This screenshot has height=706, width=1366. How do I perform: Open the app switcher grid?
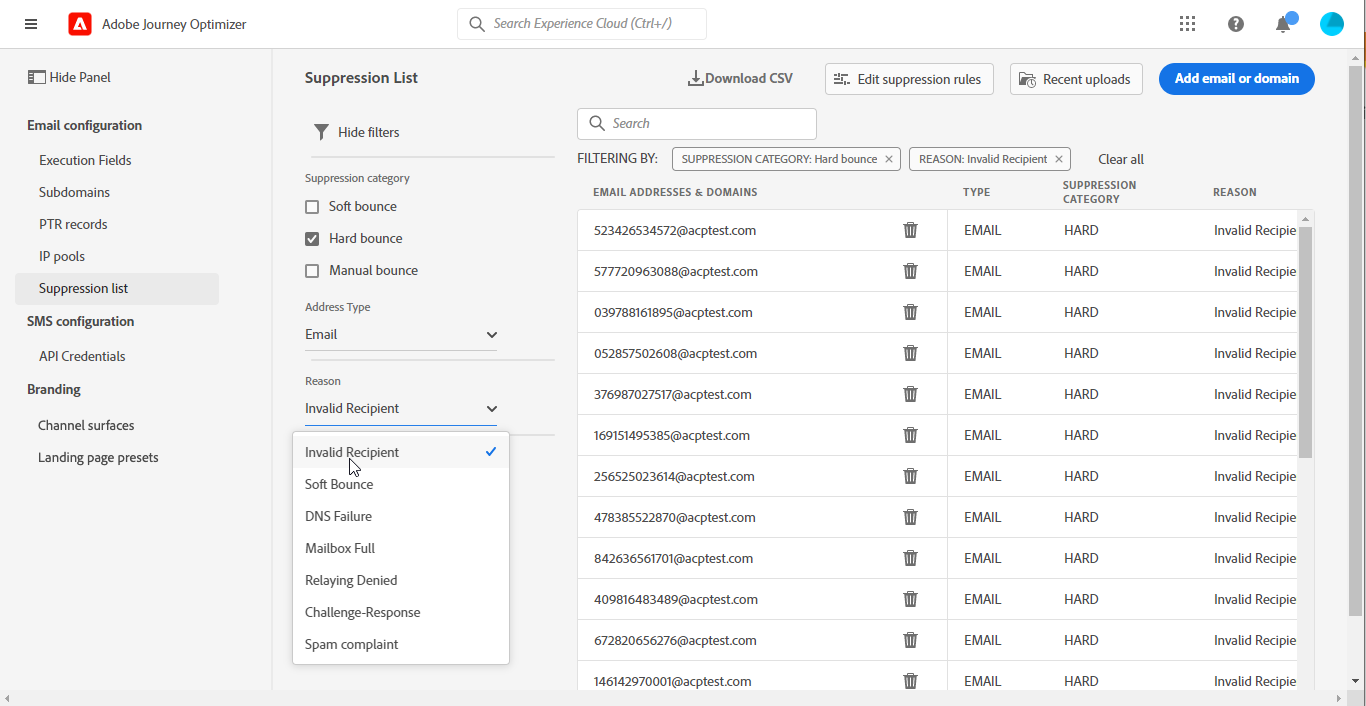click(1187, 24)
